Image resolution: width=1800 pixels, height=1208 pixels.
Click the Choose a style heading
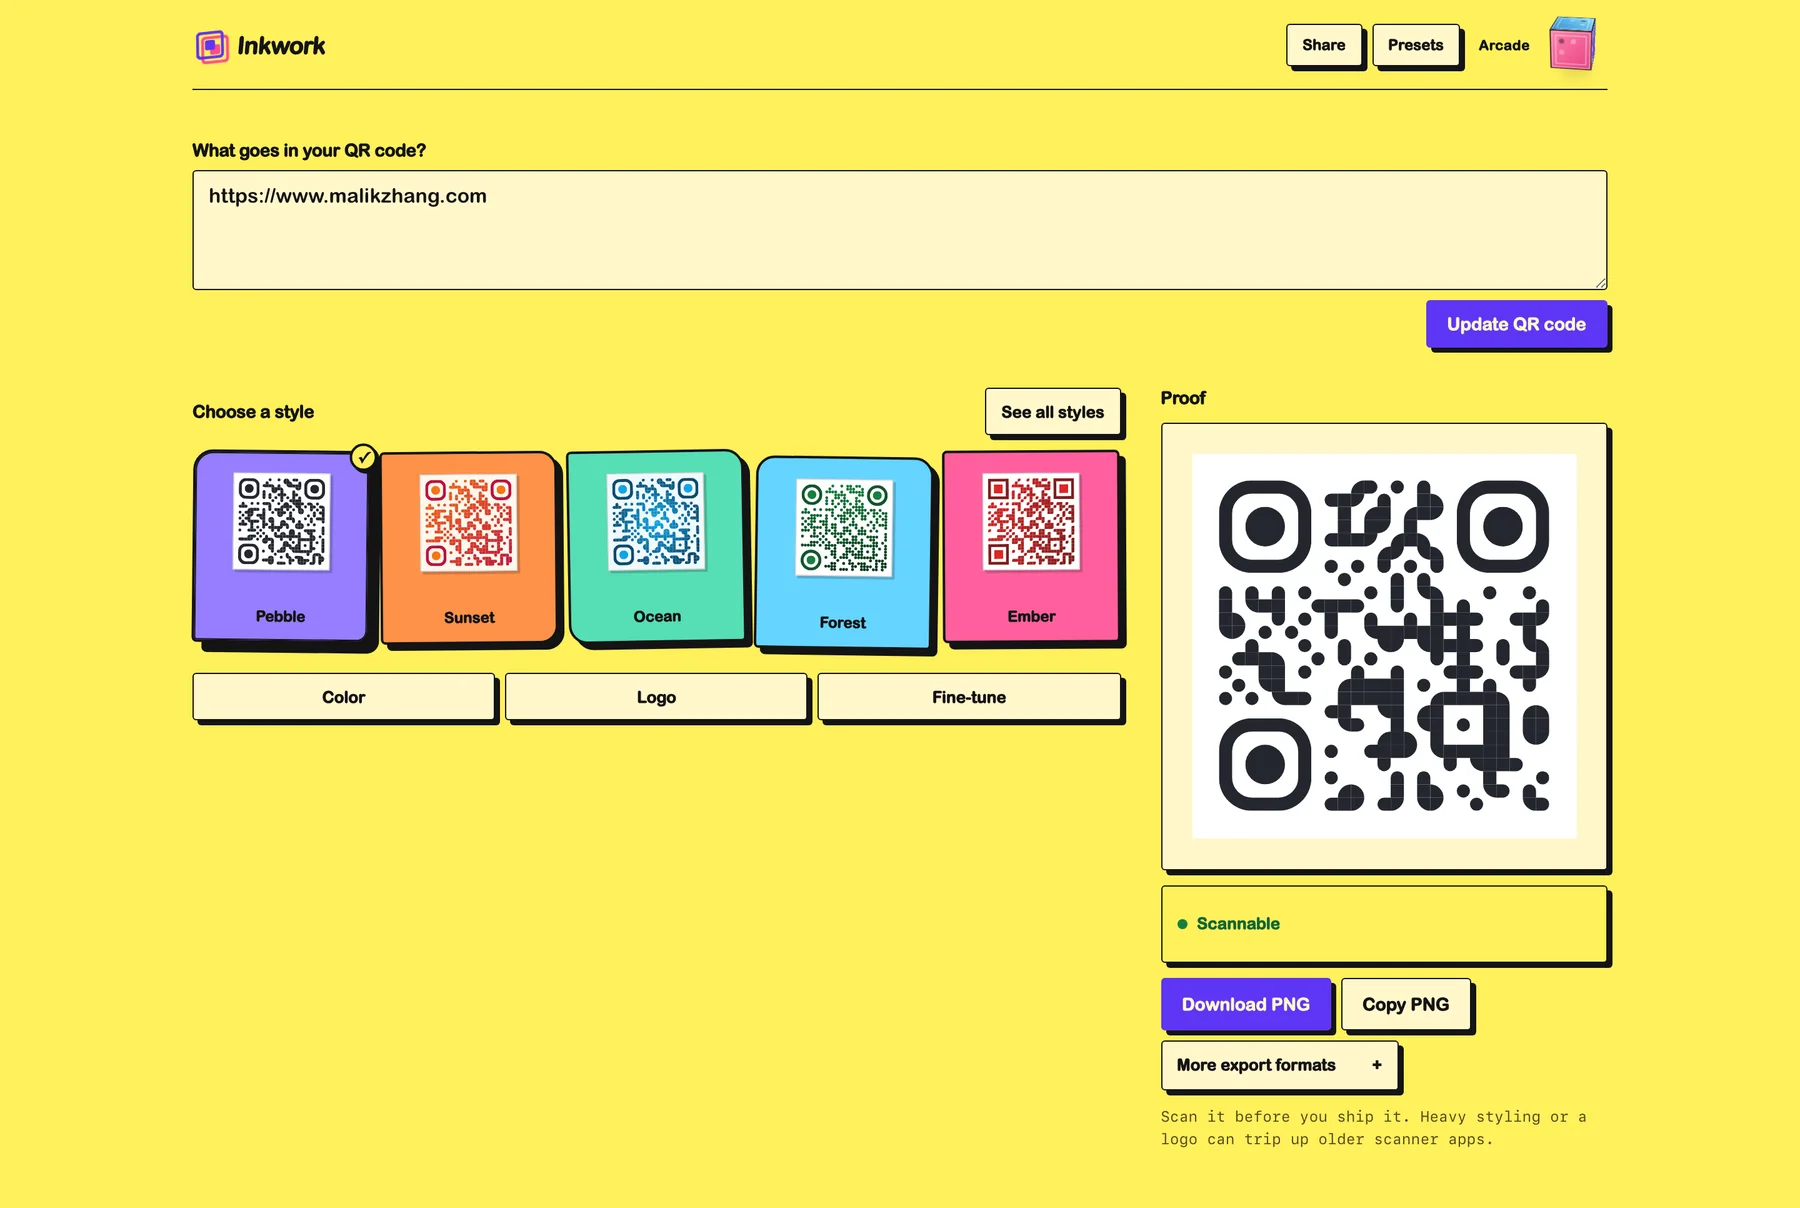point(253,412)
